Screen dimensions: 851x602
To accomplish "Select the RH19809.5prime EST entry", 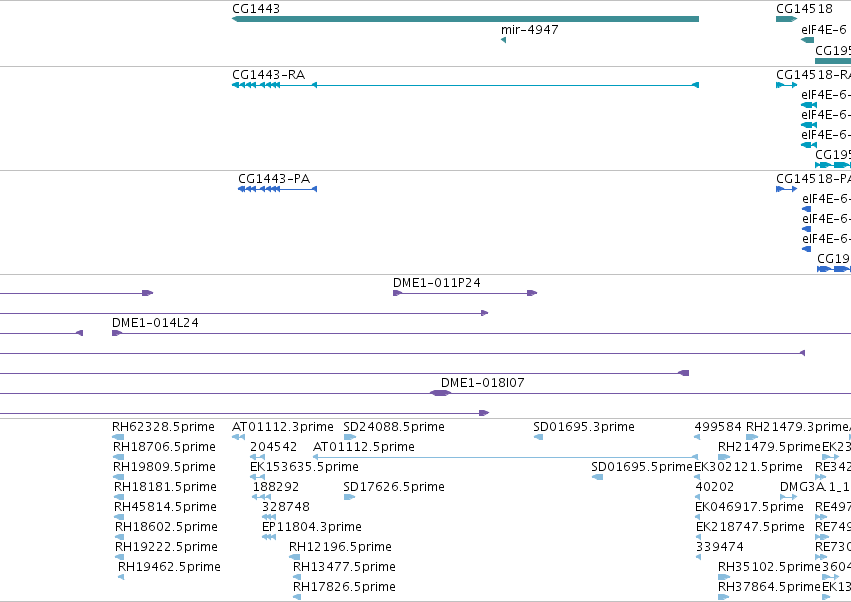I will pyautogui.click(x=164, y=467).
